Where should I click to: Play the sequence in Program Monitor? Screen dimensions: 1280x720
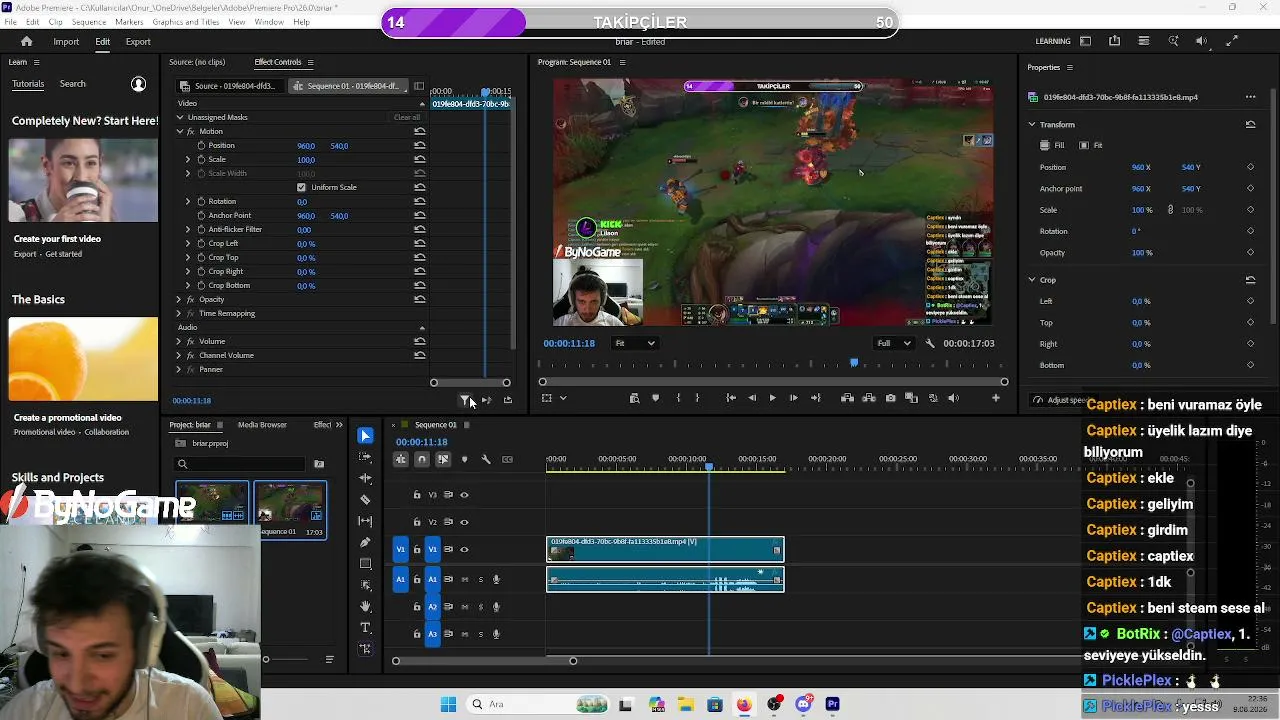(x=772, y=398)
